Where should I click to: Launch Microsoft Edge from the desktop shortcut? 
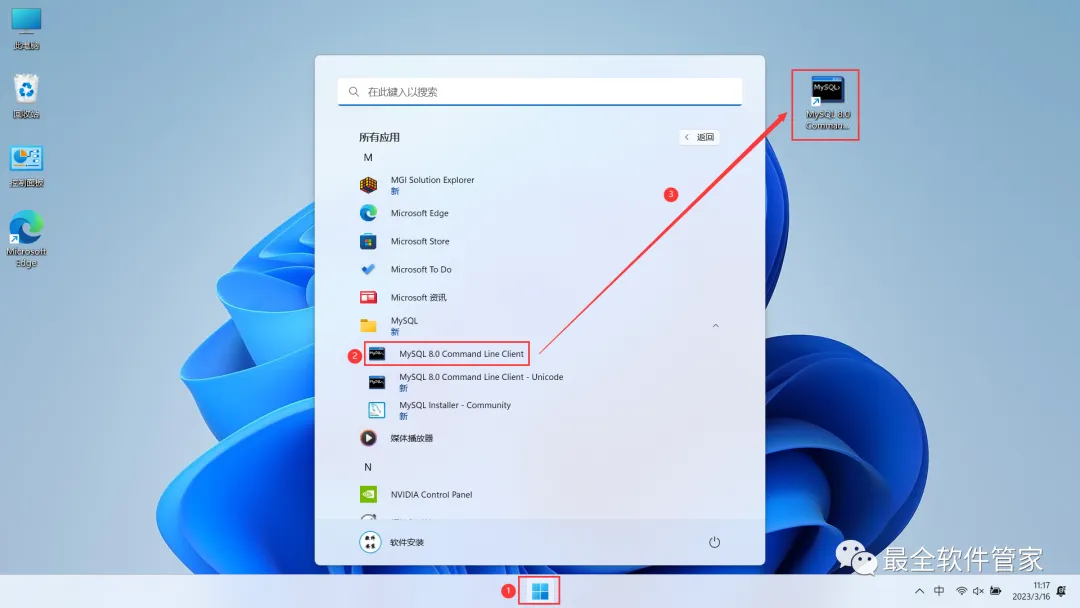[x=26, y=239]
